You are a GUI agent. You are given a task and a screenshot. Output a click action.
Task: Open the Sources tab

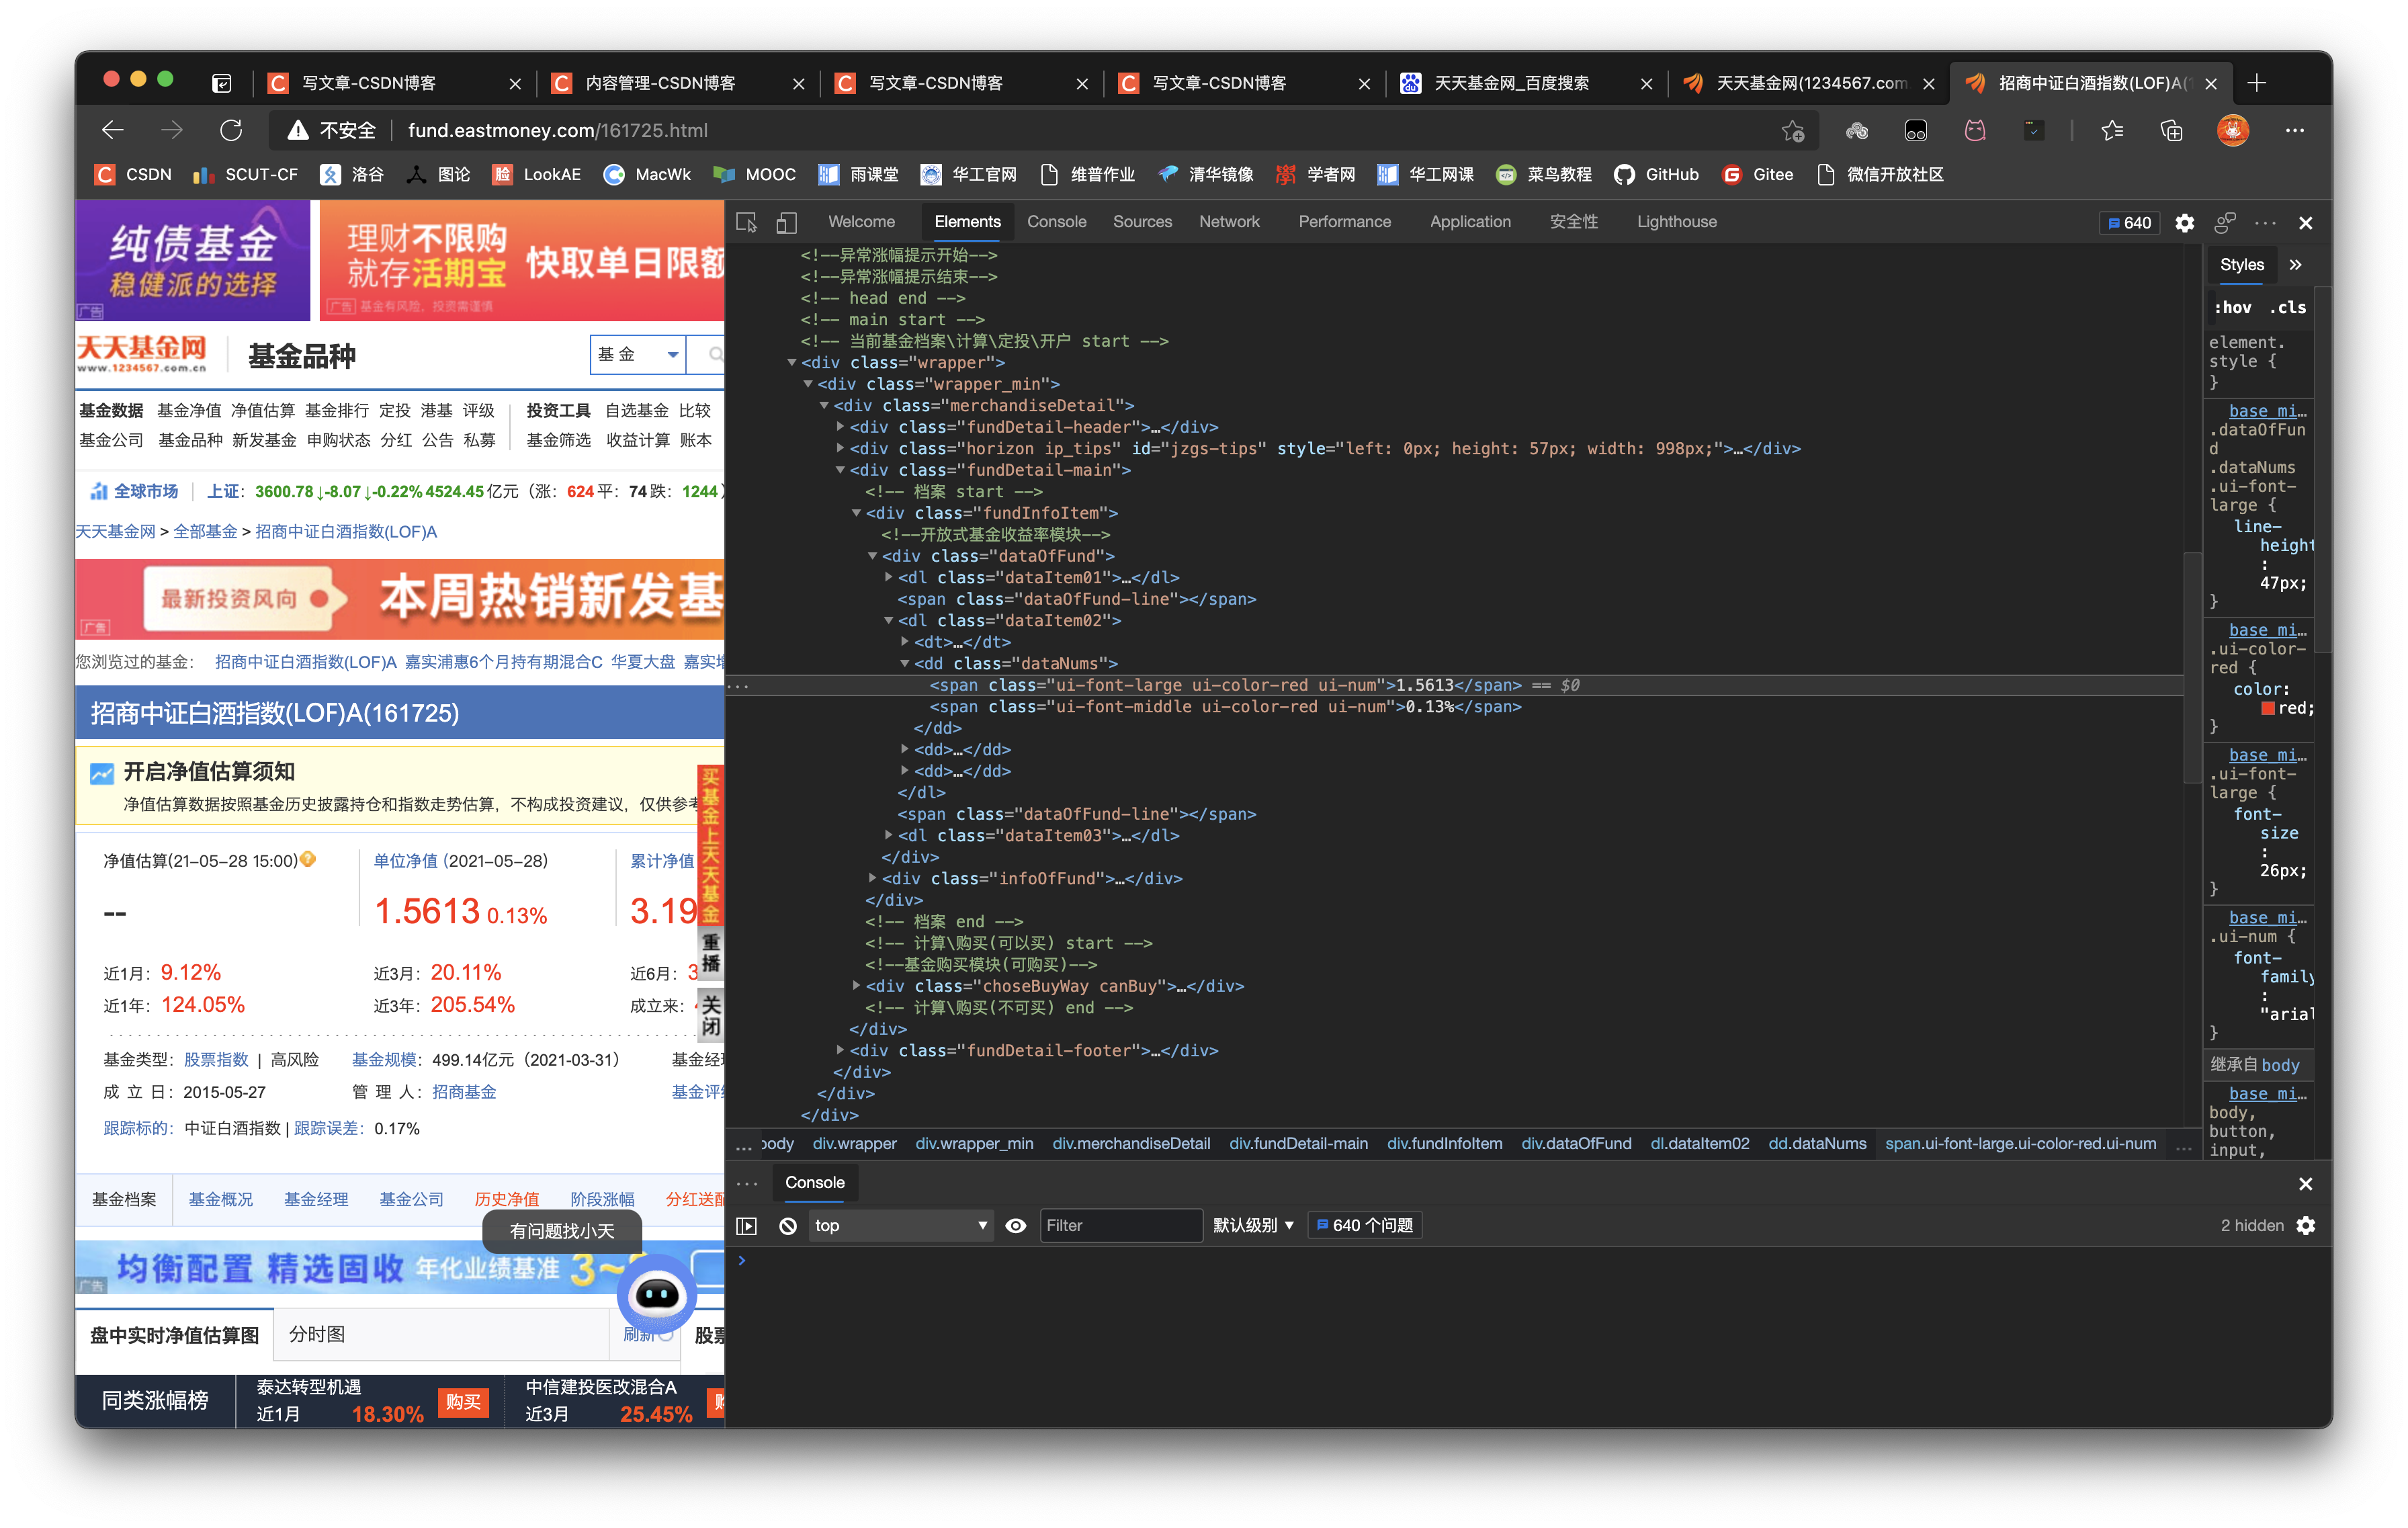click(x=1142, y=222)
